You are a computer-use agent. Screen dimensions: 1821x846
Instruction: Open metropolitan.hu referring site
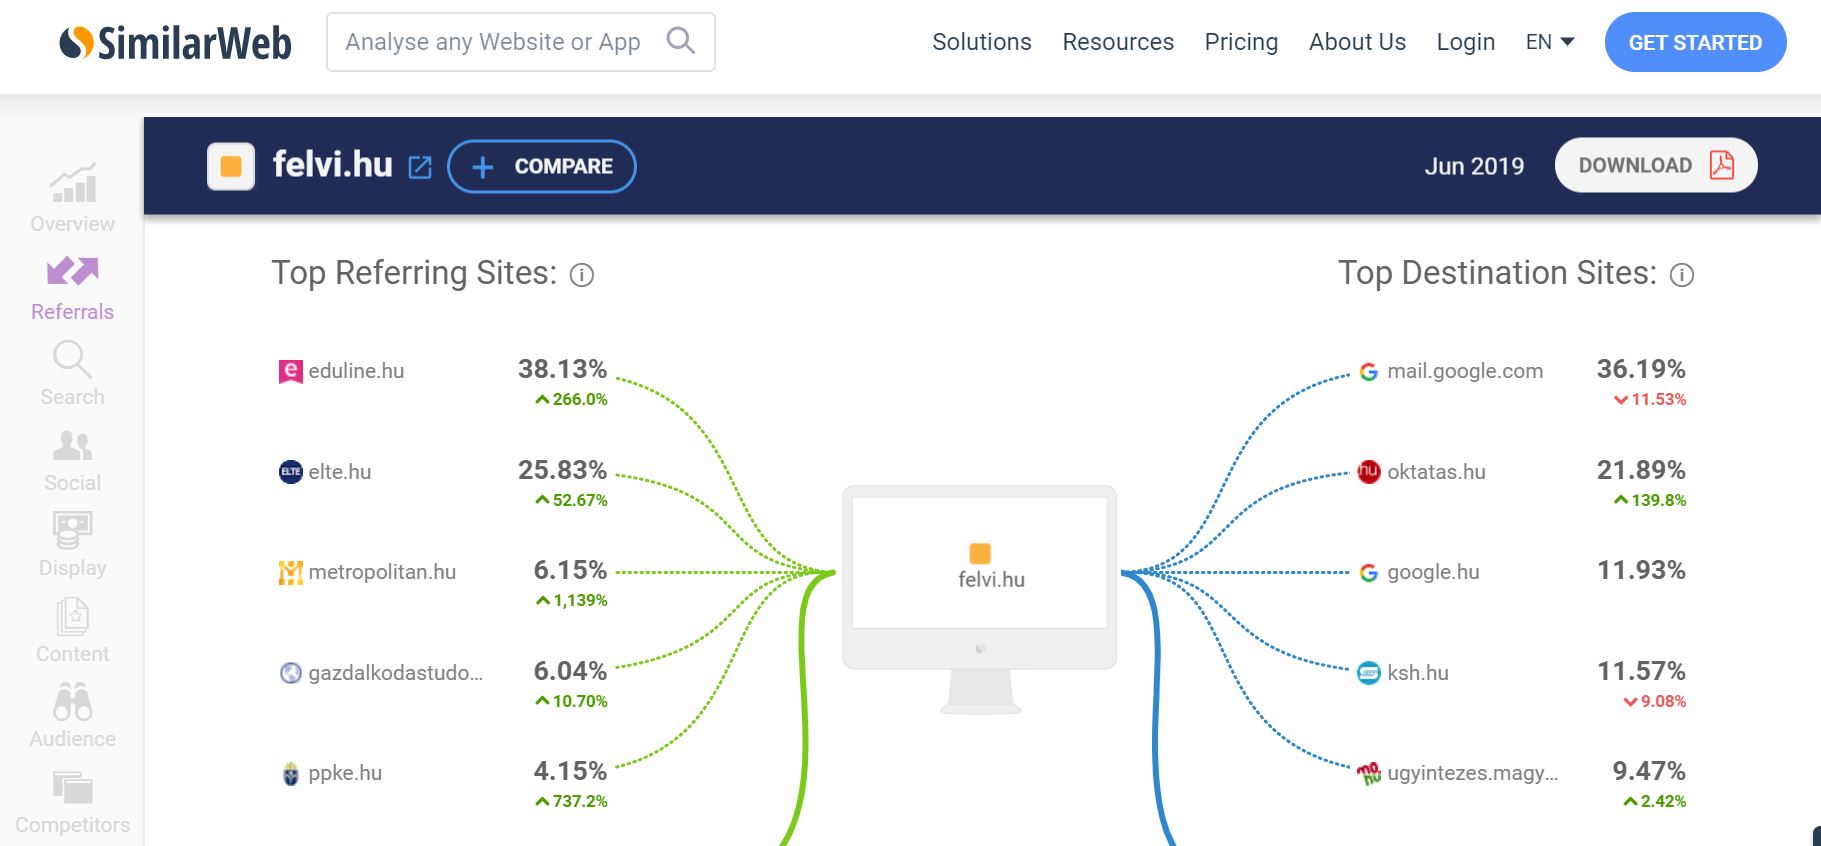coord(382,572)
